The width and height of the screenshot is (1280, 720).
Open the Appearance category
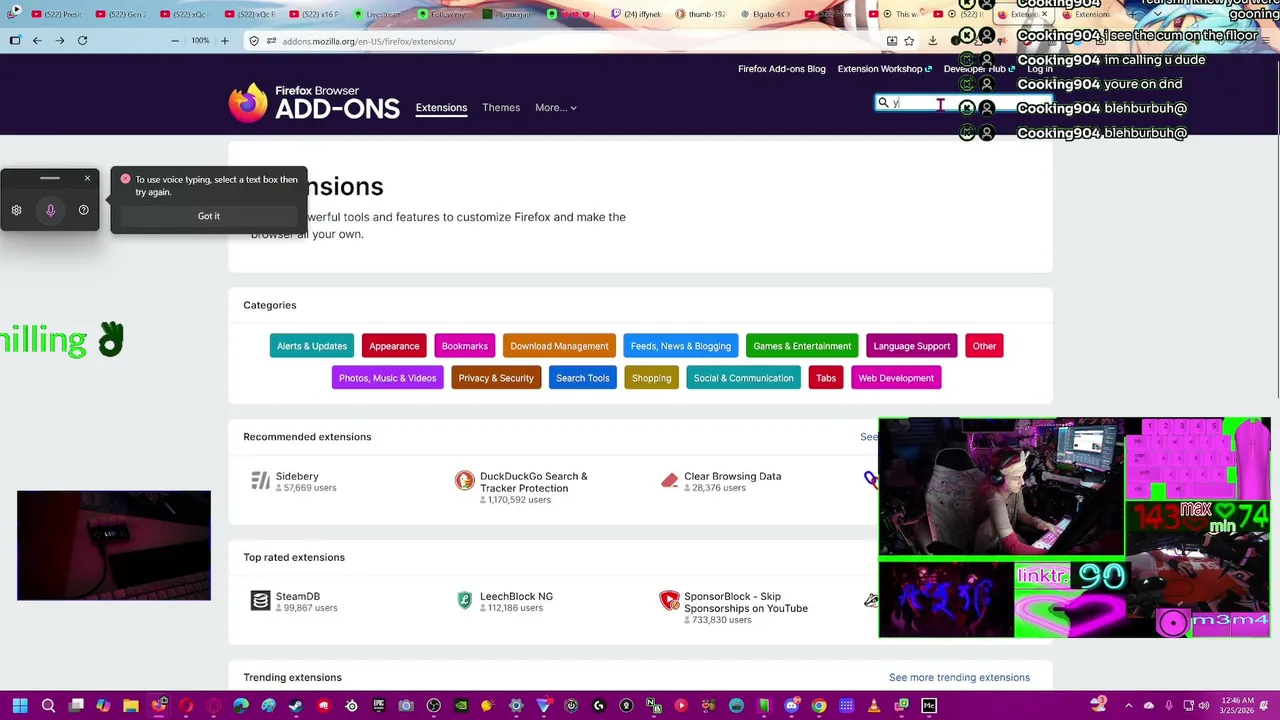[394, 346]
